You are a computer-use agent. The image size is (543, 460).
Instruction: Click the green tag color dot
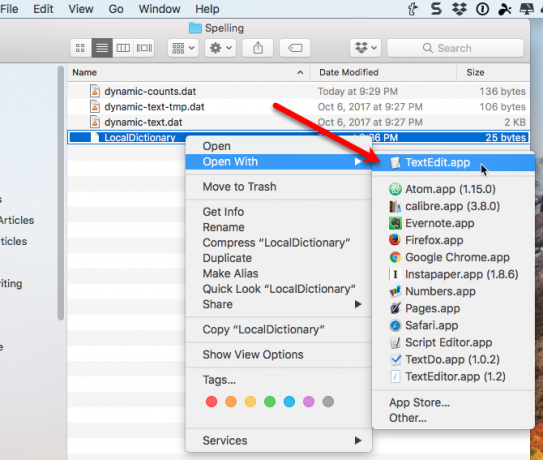point(270,402)
